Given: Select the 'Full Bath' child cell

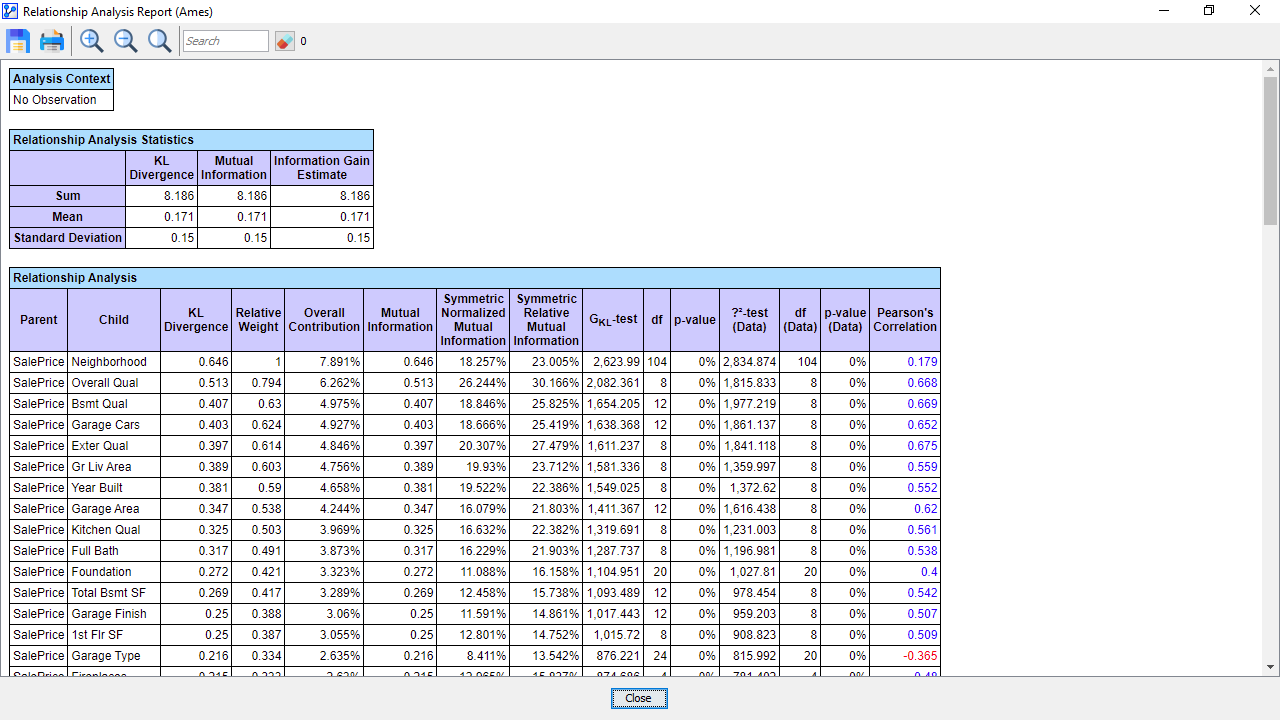Looking at the screenshot, I should click(114, 551).
